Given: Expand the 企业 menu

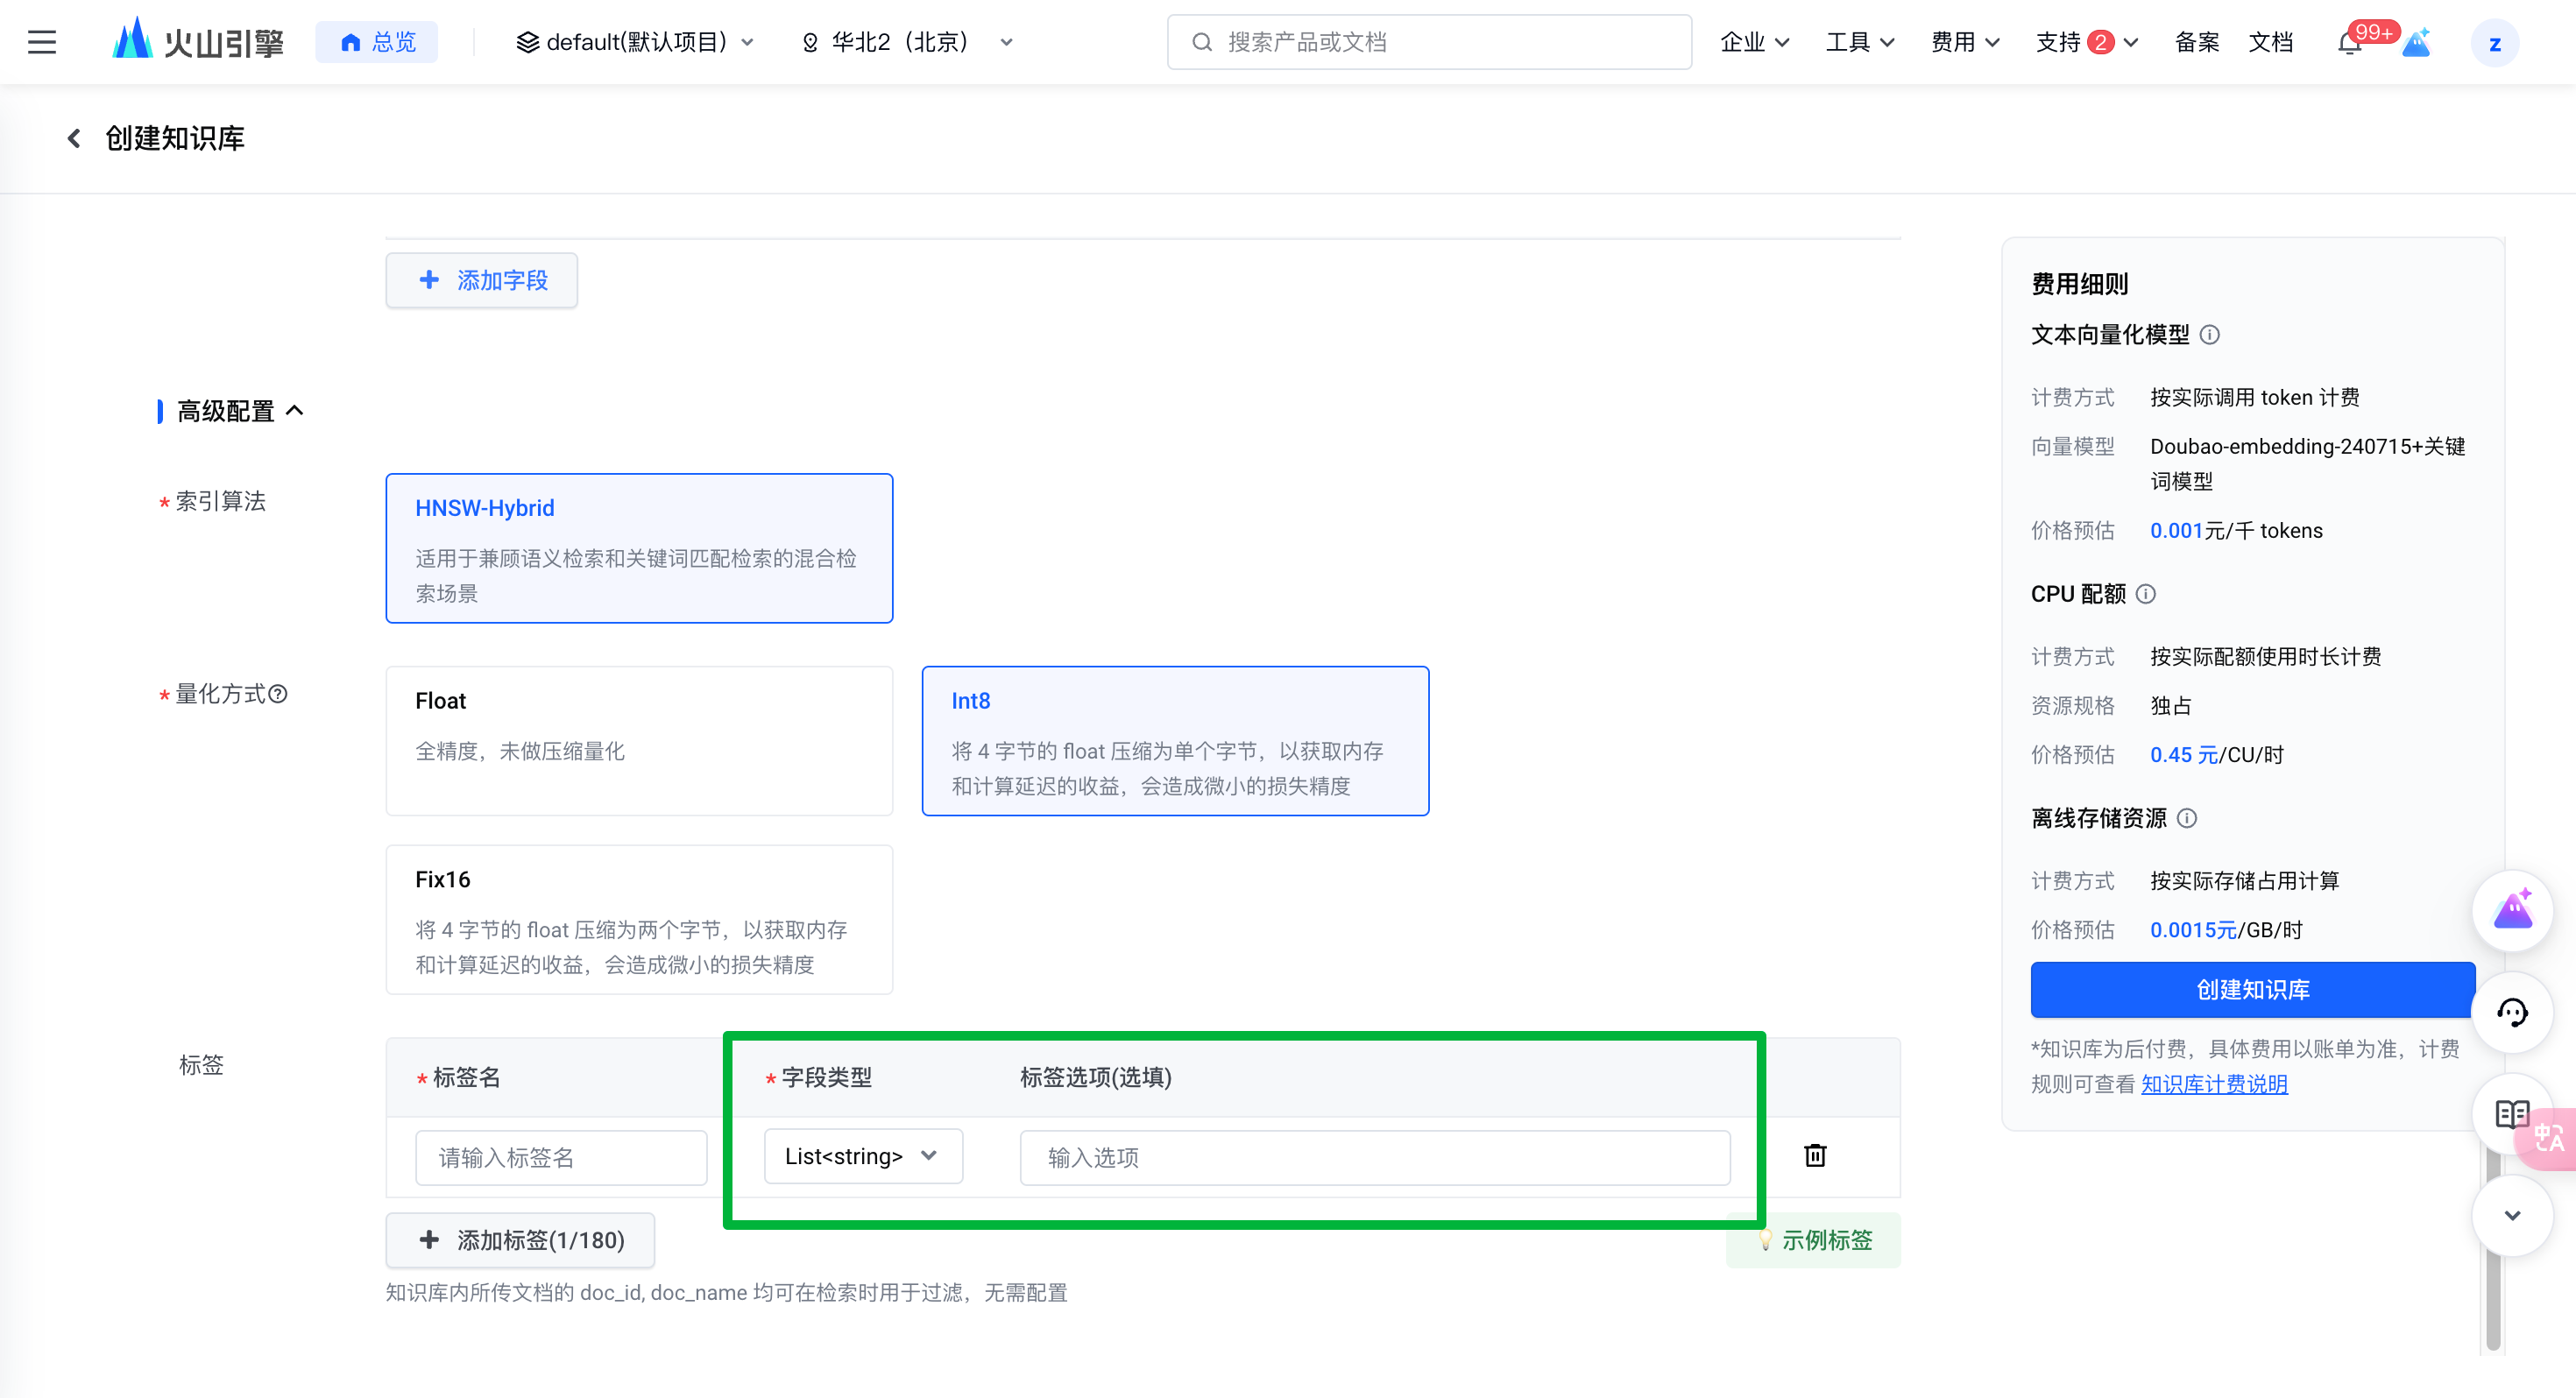Looking at the screenshot, I should 1754,42.
